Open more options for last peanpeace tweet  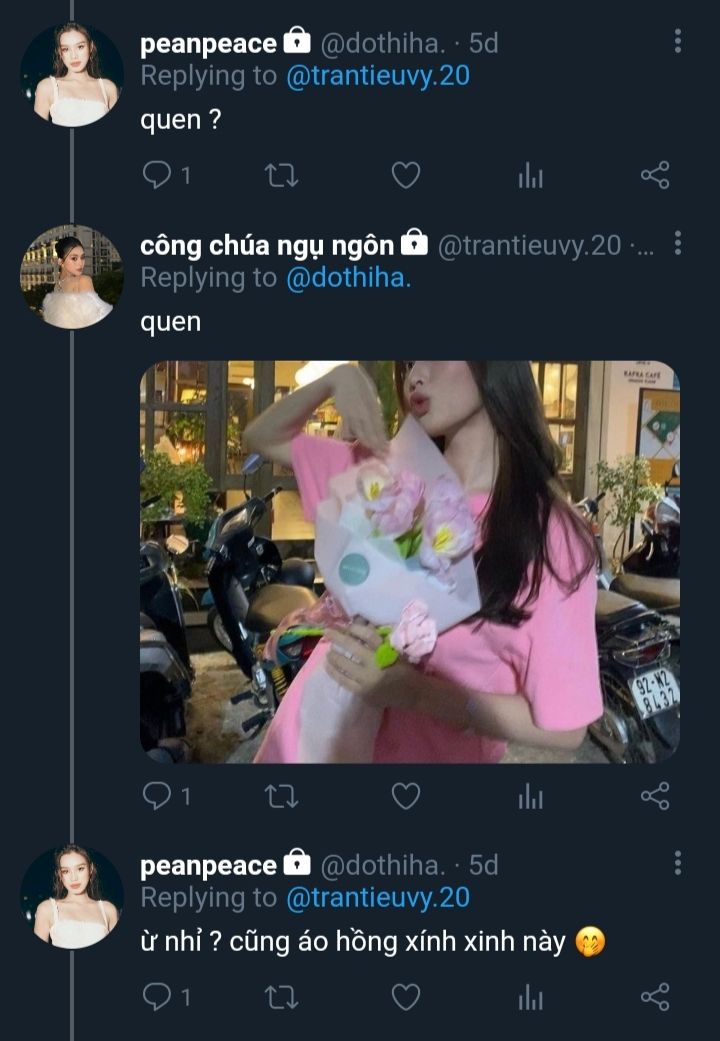[x=678, y=863]
